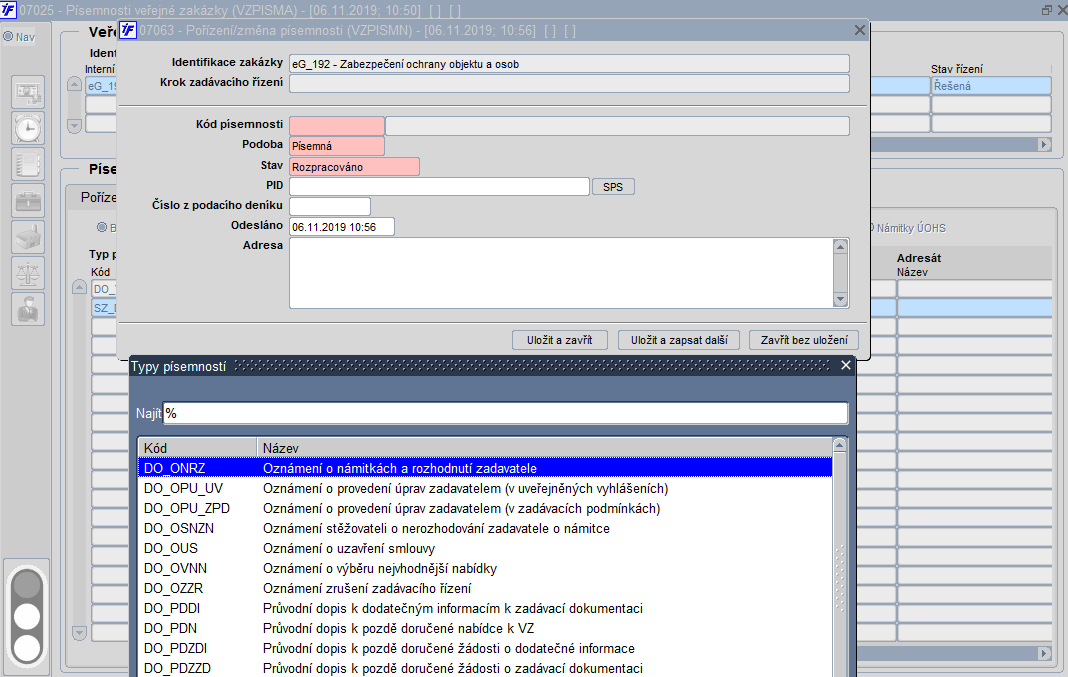Image resolution: width=1068 pixels, height=677 pixels.
Task: Click the businessman person icon in sidebar
Action: coord(28,309)
